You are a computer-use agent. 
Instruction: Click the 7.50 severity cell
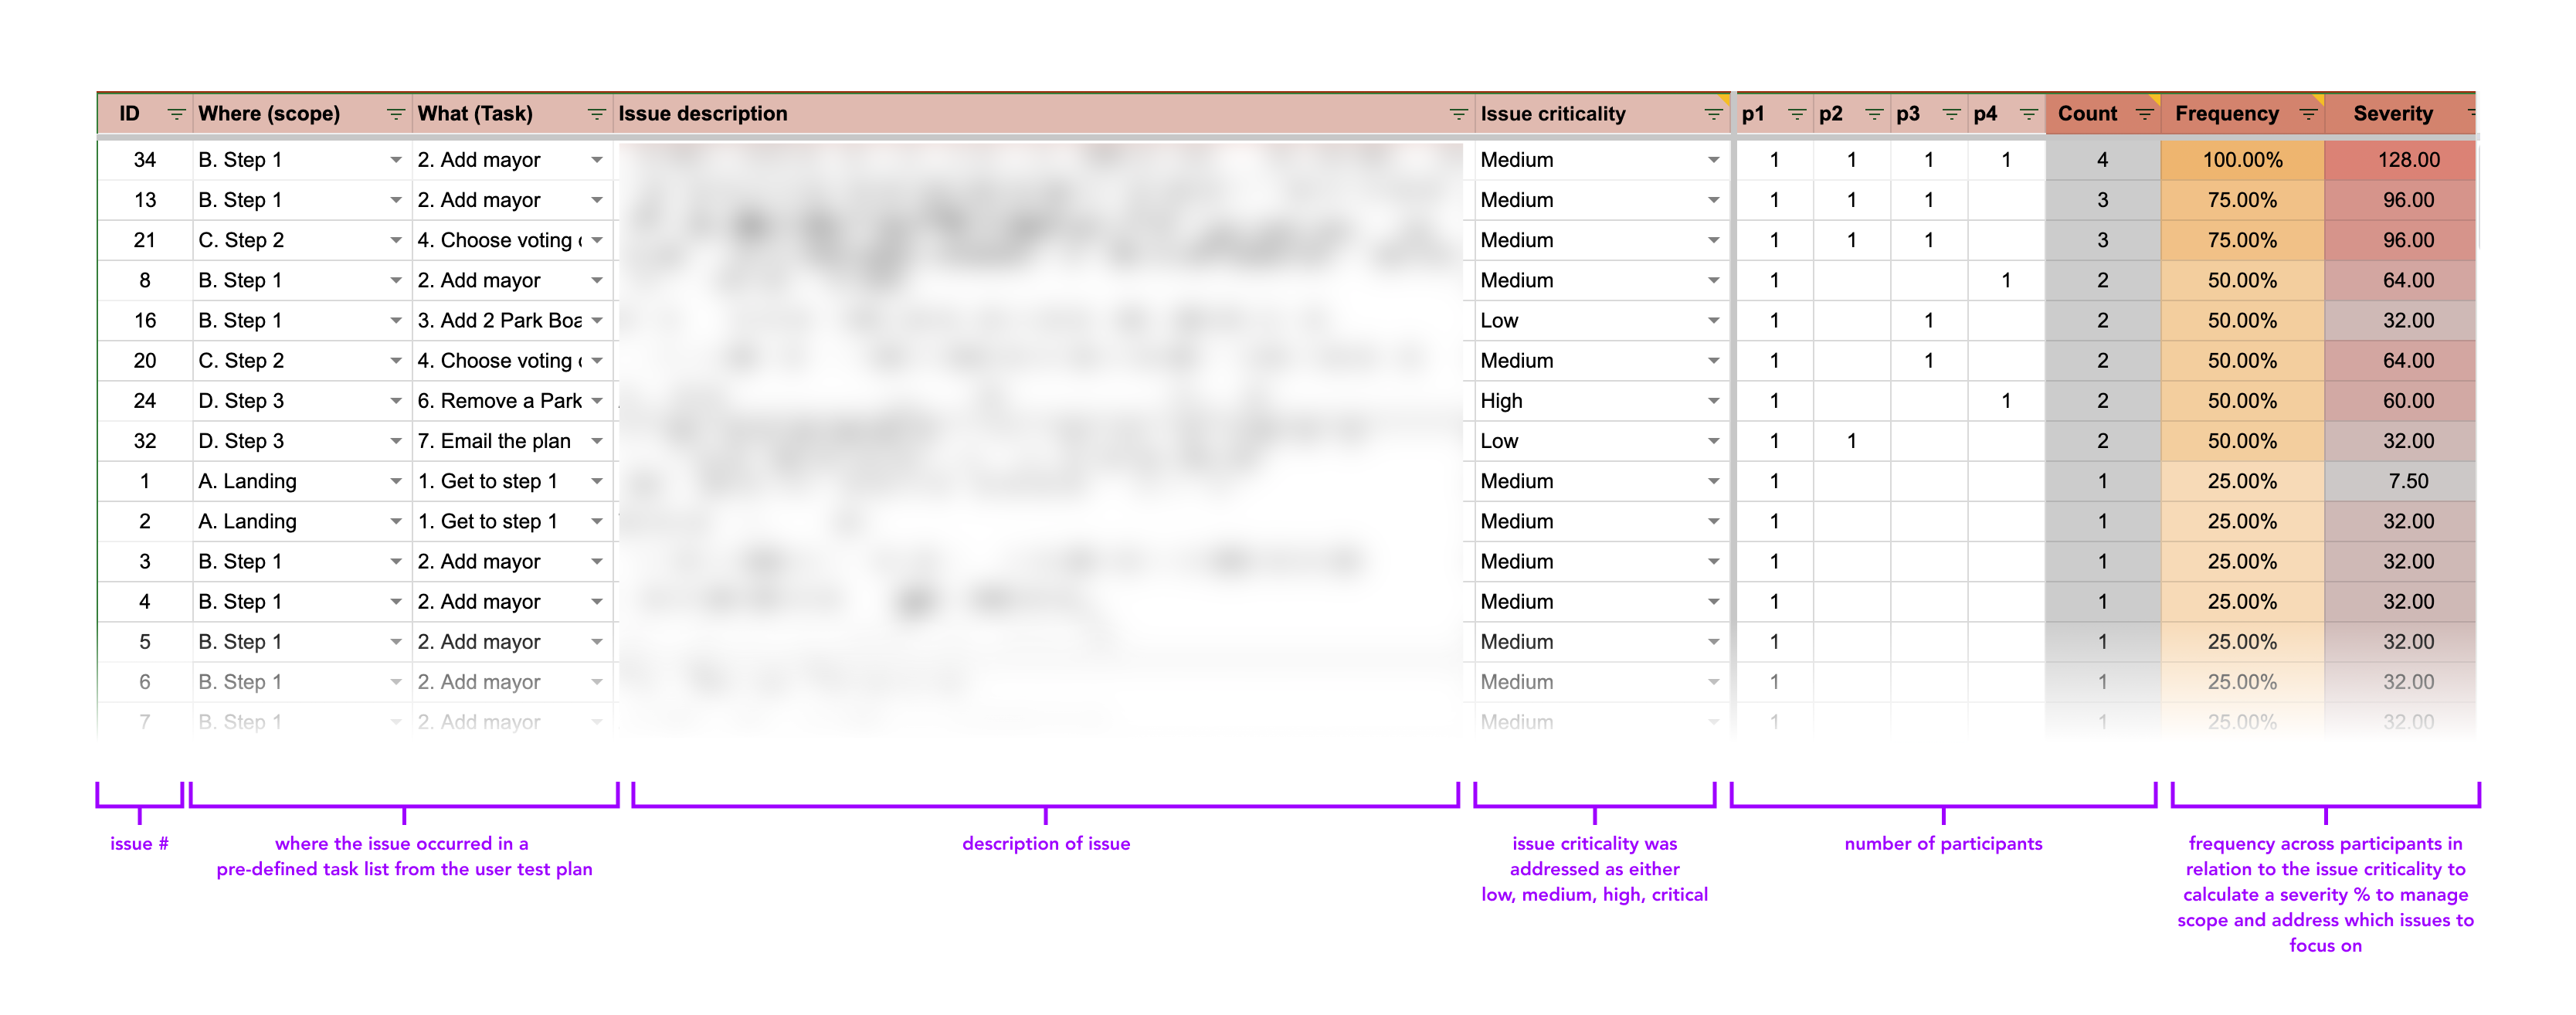(x=2401, y=481)
